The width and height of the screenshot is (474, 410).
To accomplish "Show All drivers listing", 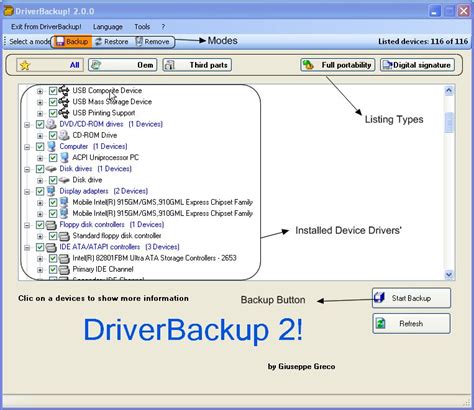I will tap(50, 65).
